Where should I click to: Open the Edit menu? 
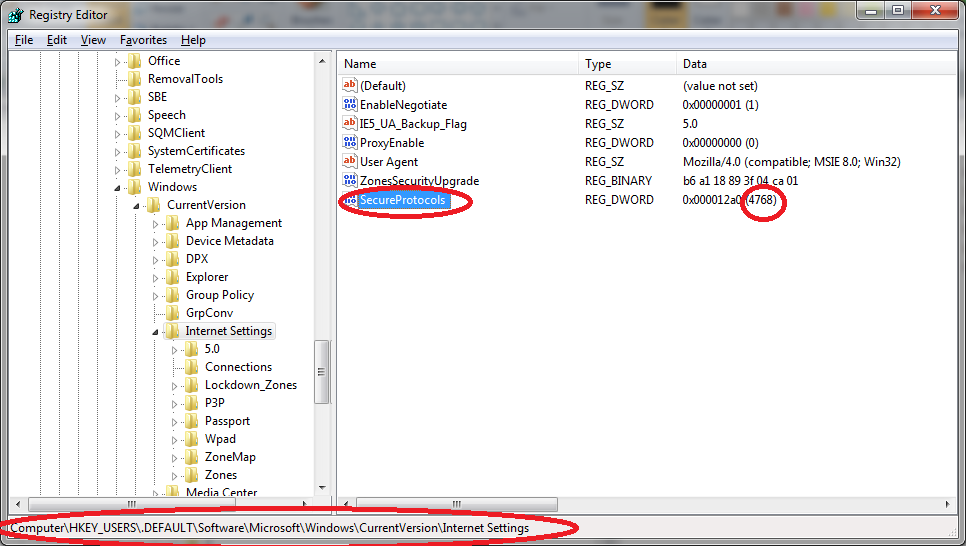point(57,40)
